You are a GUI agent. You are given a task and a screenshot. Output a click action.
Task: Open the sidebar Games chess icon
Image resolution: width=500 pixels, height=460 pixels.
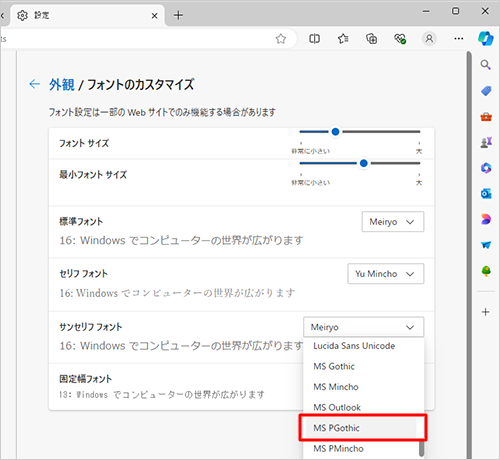point(486,143)
